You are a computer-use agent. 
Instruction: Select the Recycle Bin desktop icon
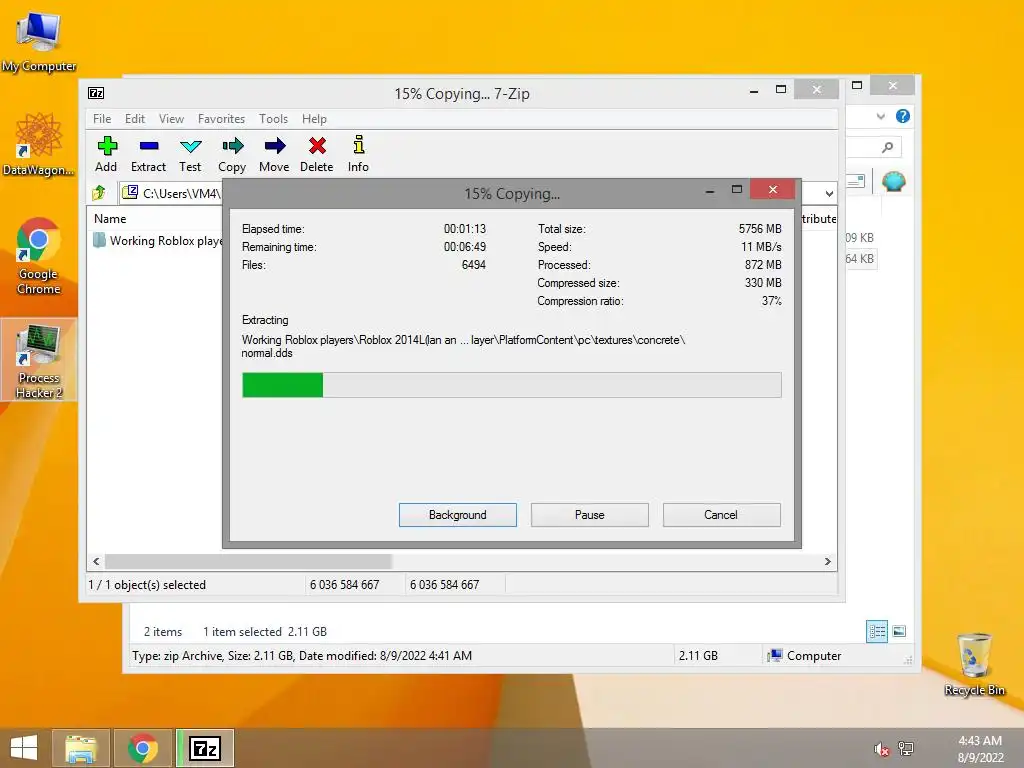(x=974, y=664)
